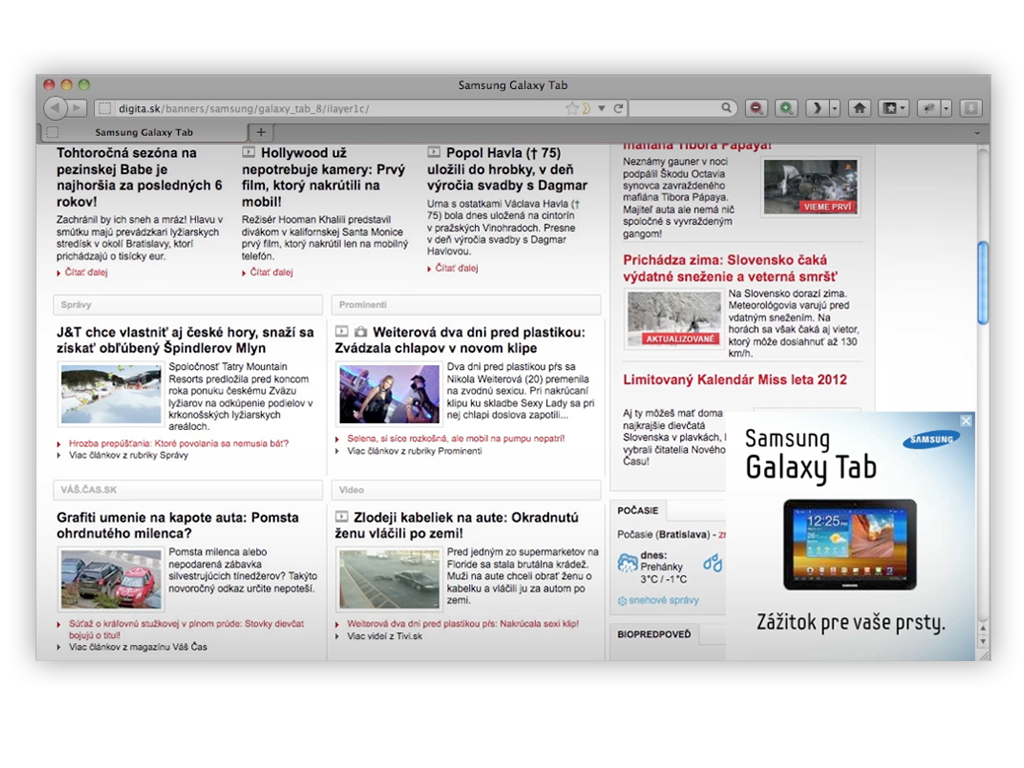Click Čítať ďalej under pezinská Baba article

pyautogui.click(x=86, y=272)
